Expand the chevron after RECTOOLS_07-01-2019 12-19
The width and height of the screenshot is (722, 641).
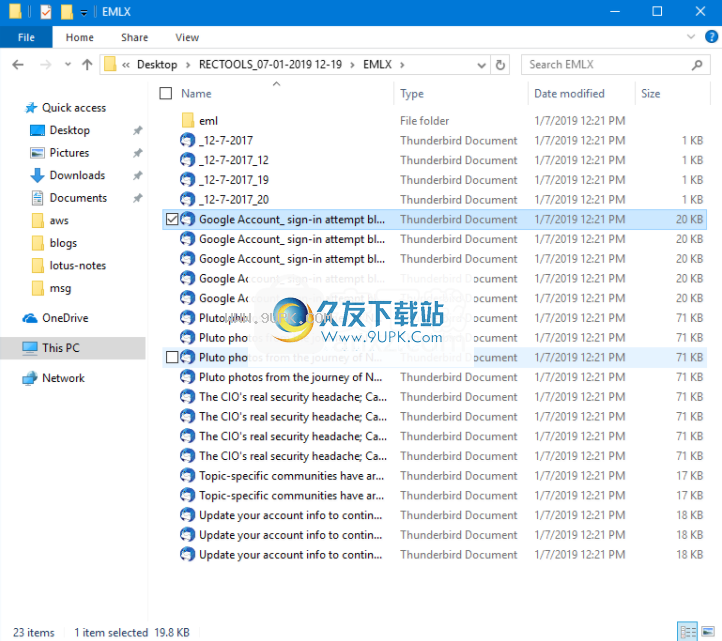(352, 65)
